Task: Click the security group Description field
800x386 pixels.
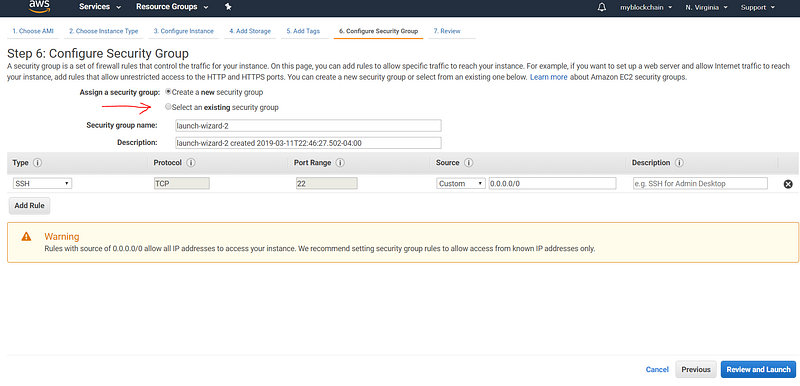Action: [x=308, y=143]
